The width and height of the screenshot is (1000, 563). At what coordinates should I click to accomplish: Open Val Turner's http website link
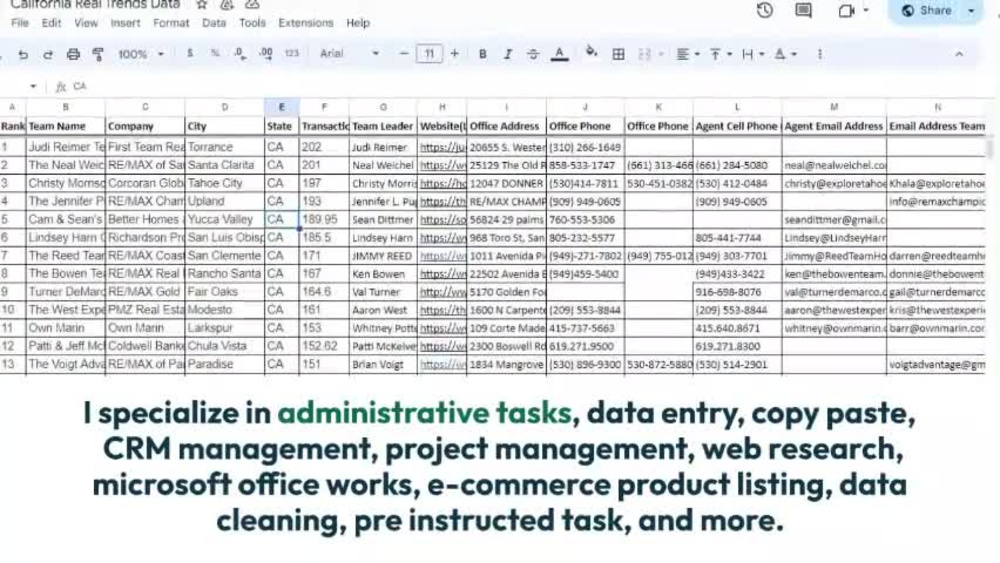tap(442, 292)
